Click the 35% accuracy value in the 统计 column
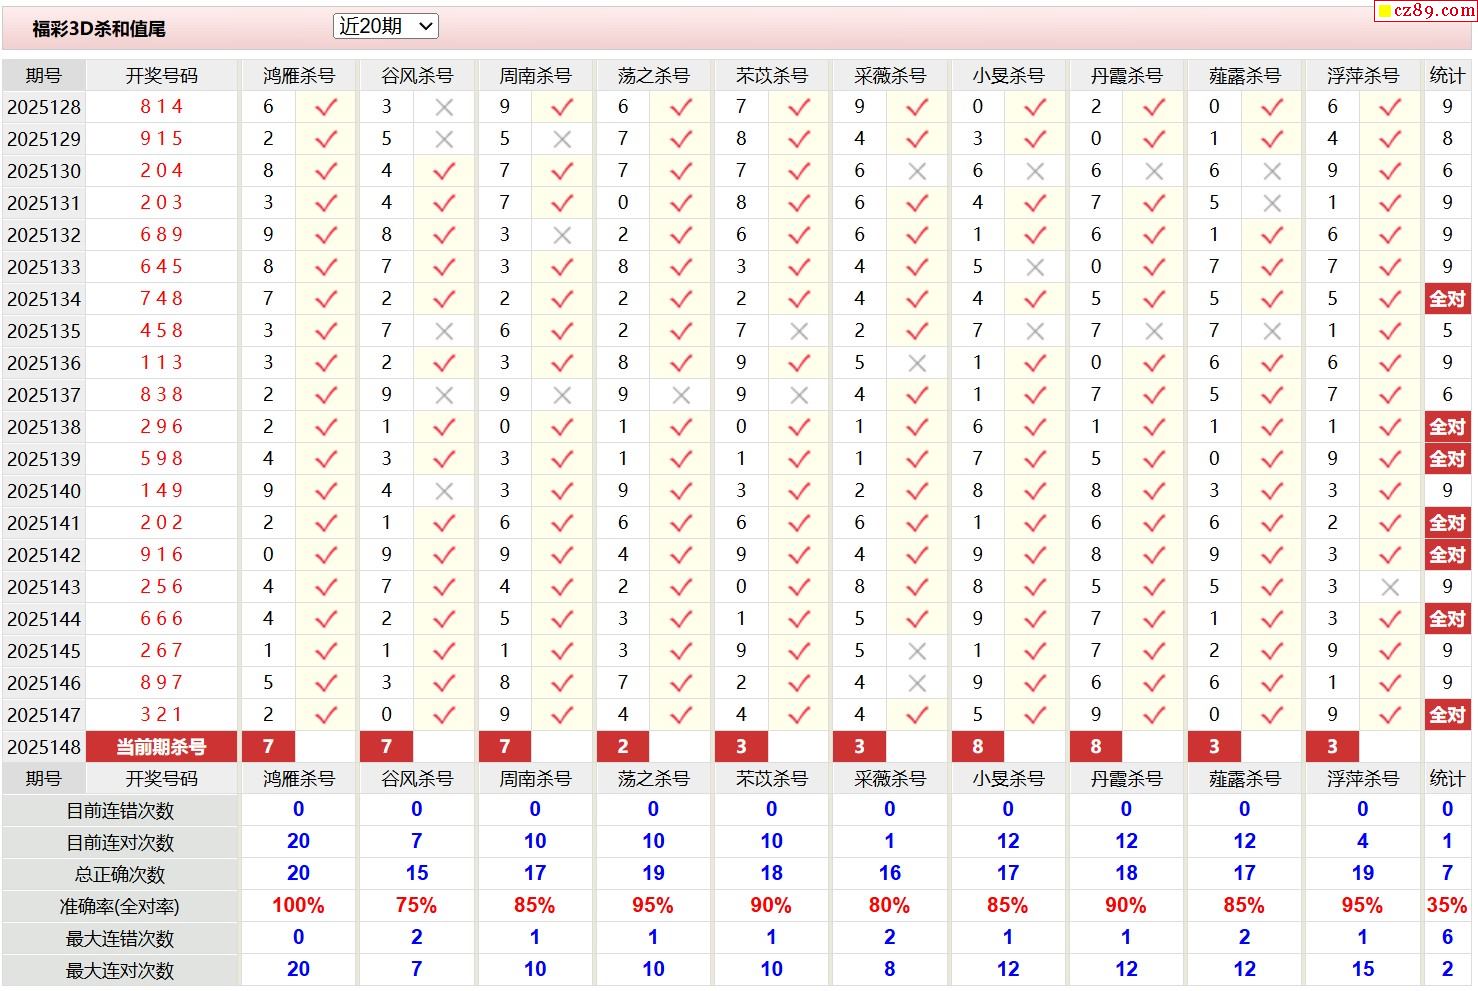The height and width of the screenshot is (991, 1478). click(1447, 906)
